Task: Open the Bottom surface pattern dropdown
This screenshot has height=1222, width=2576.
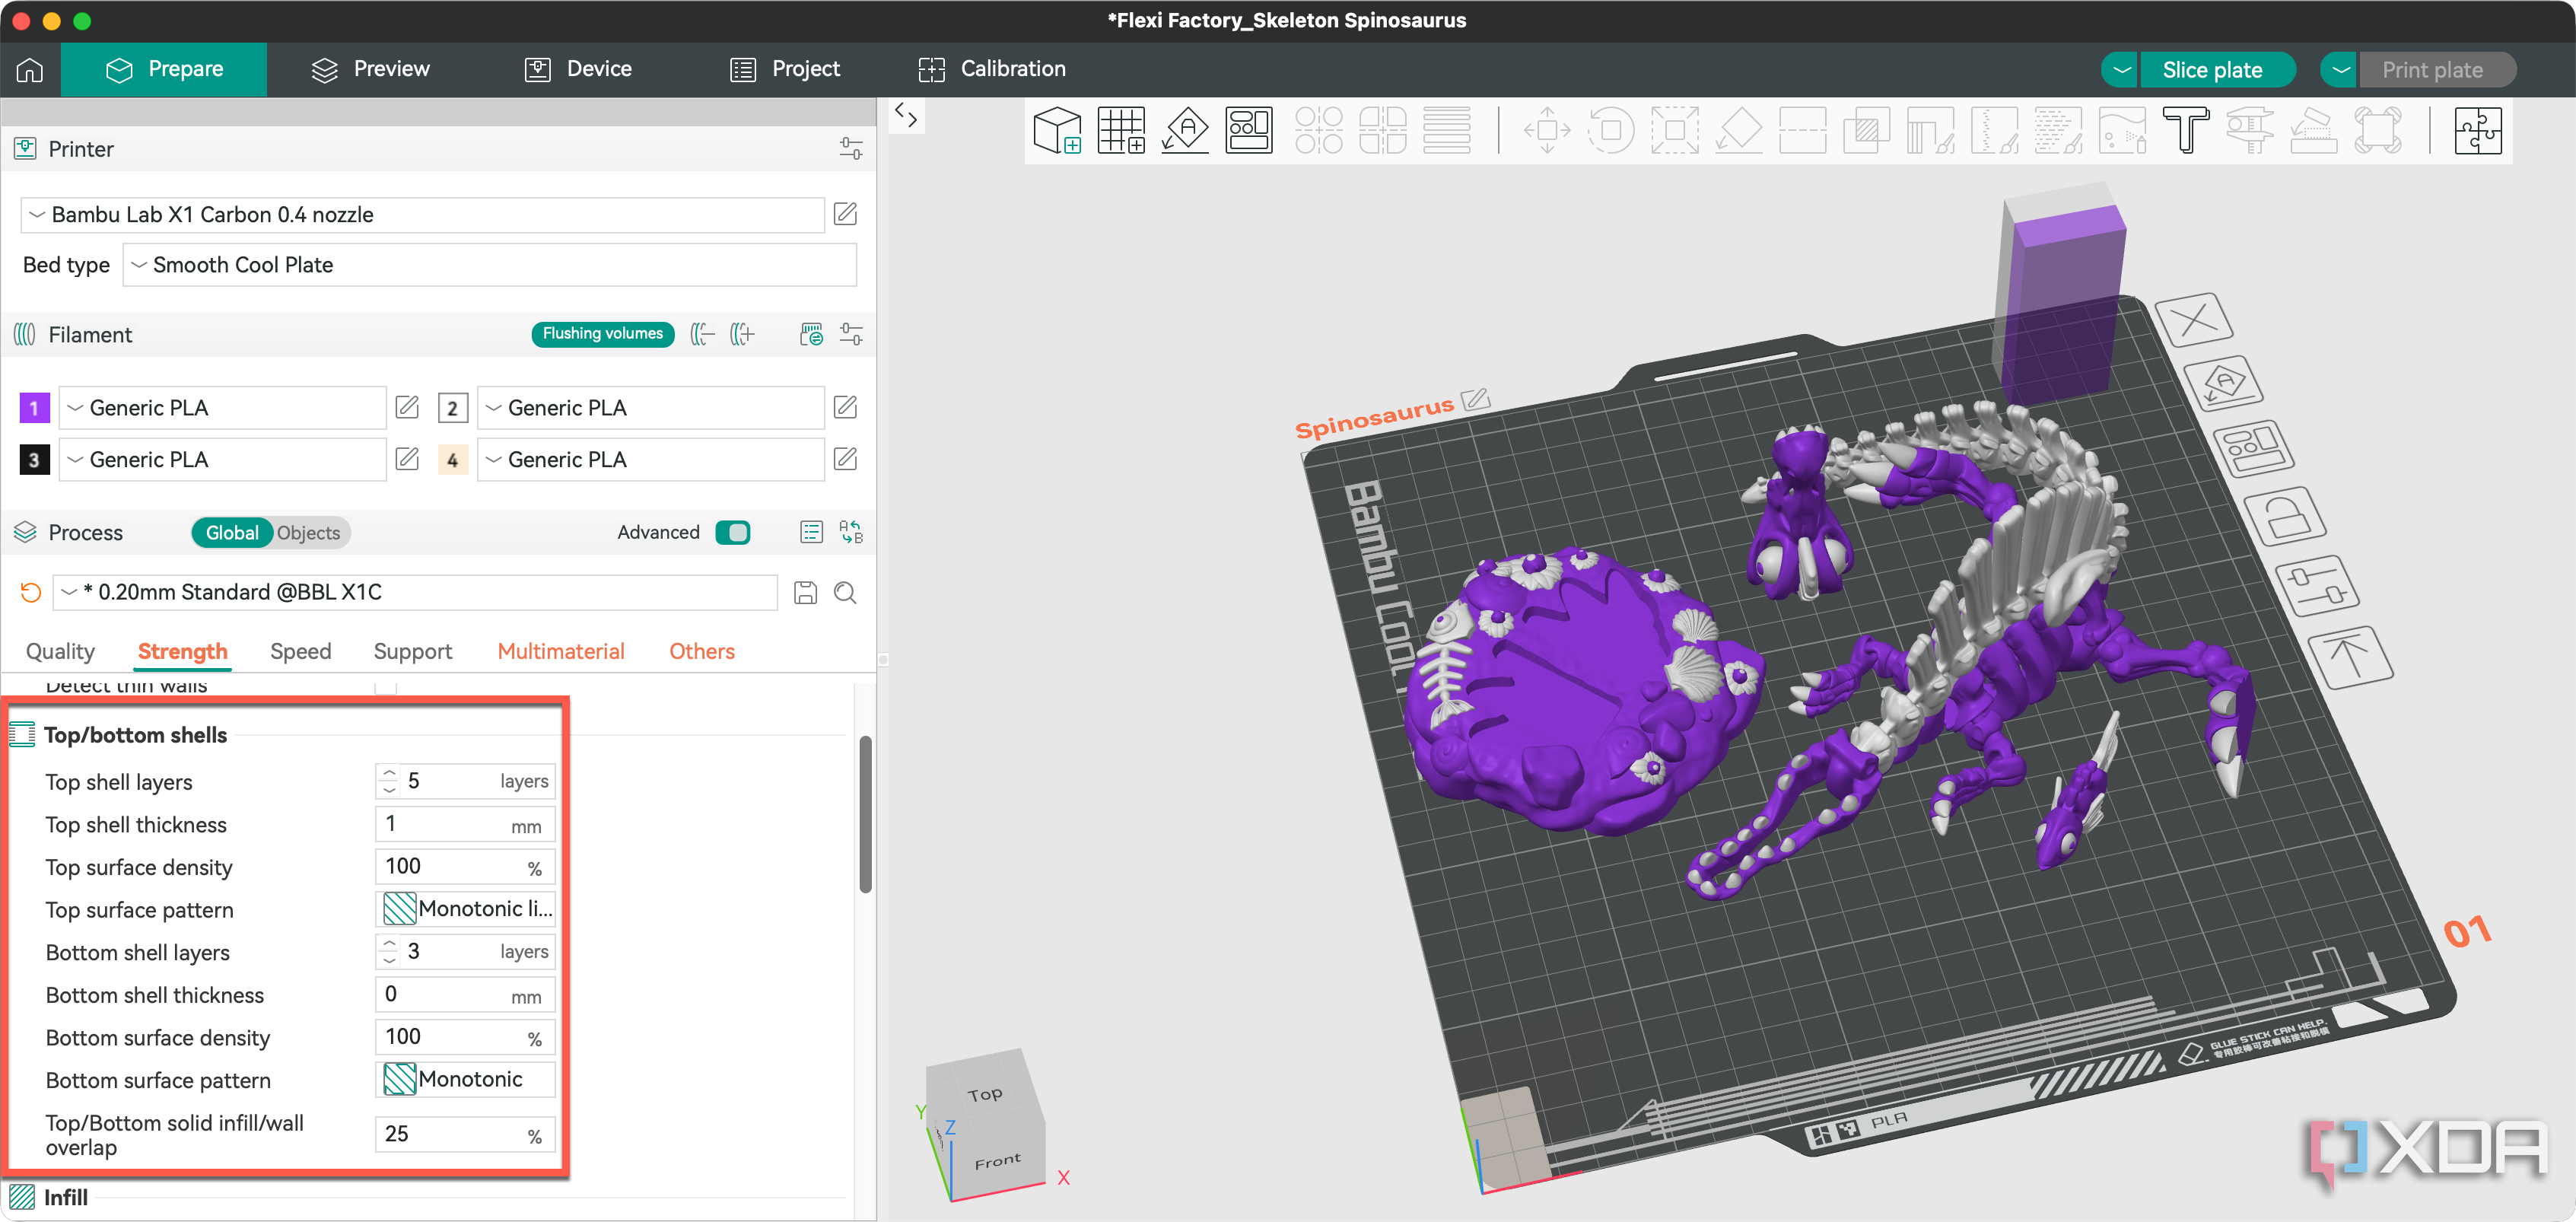Action: pyautogui.click(x=466, y=1079)
